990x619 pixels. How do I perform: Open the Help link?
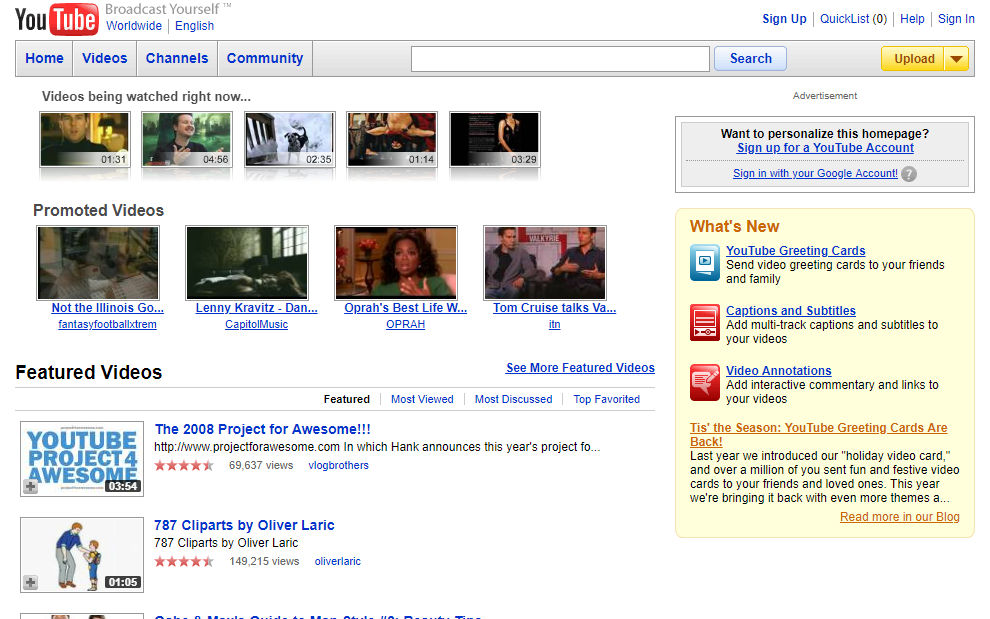click(x=912, y=19)
